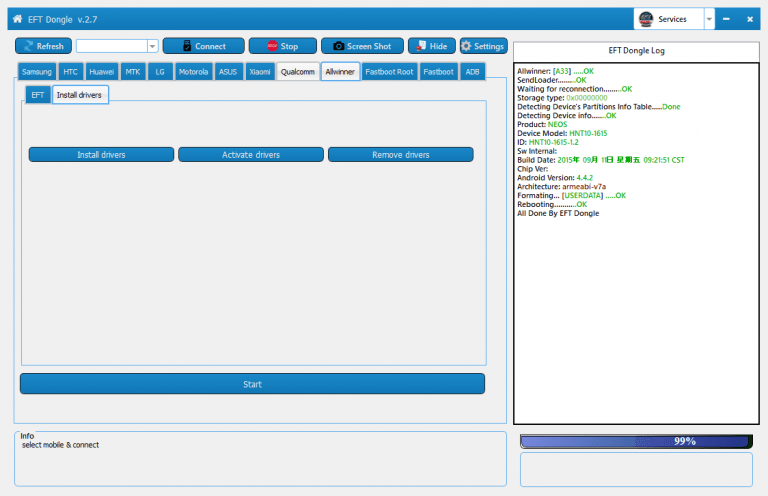Switch to the ADB tab

[x=472, y=72]
